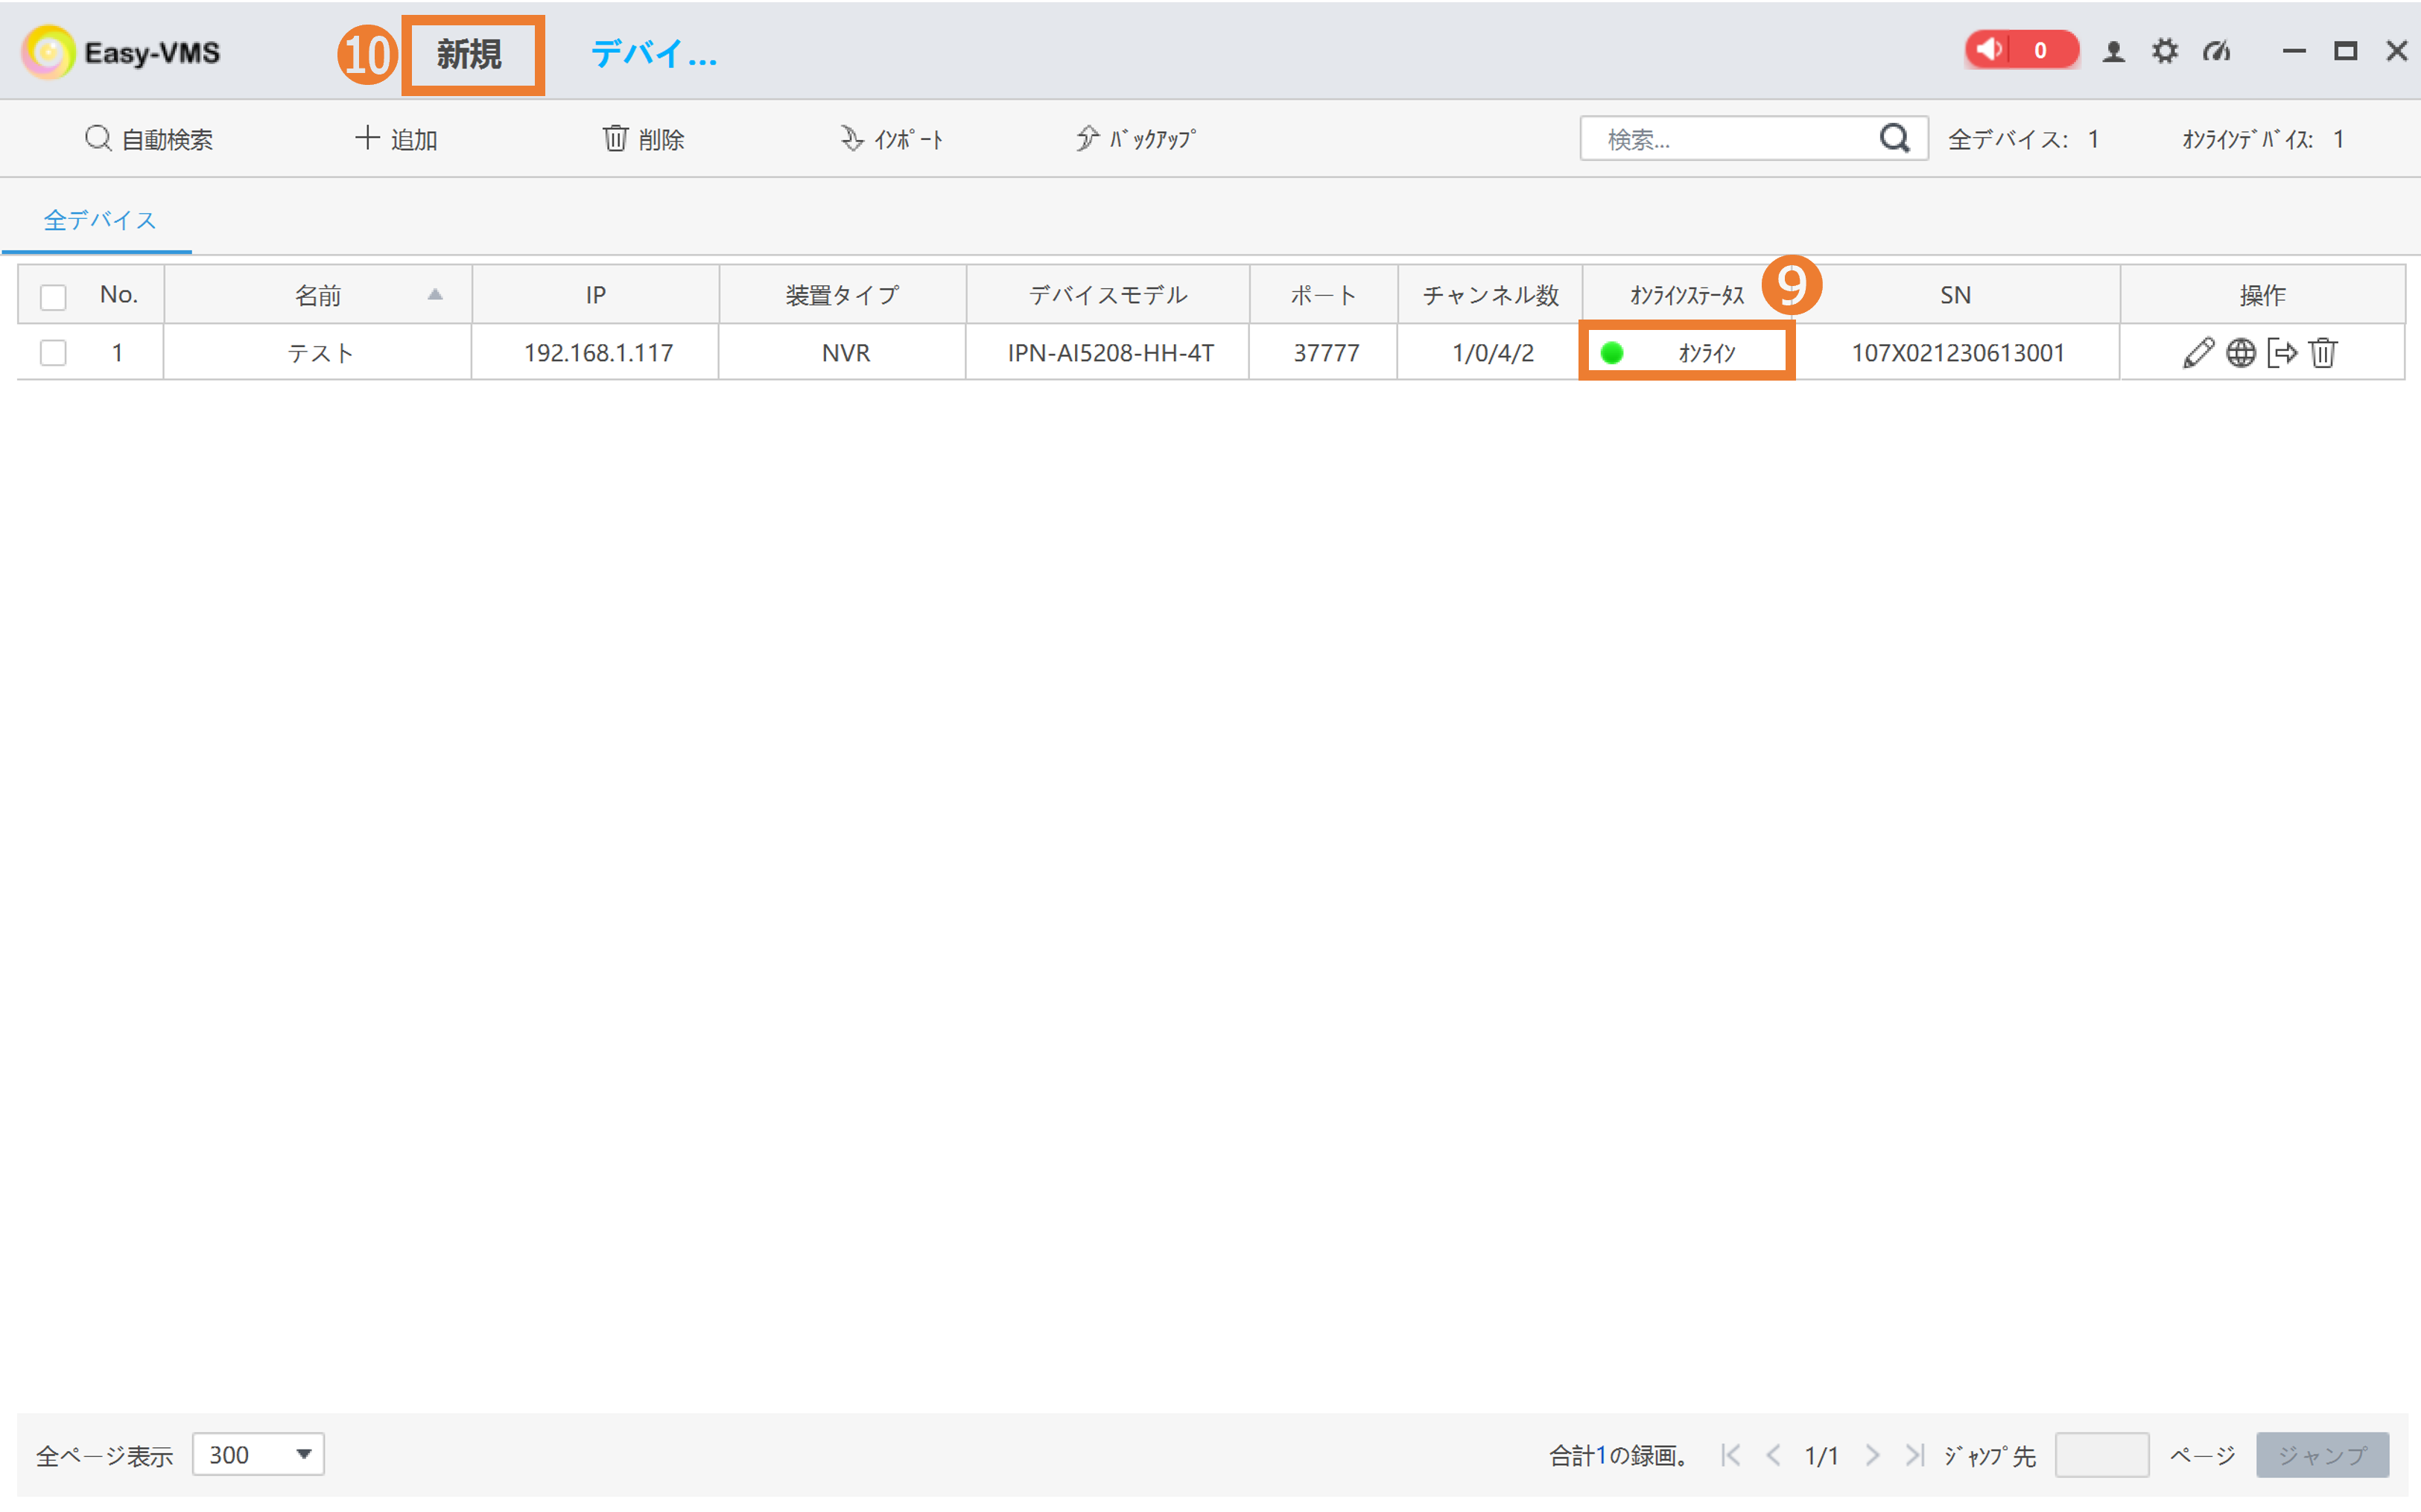The width and height of the screenshot is (2421, 1512).
Task: Click the インポート import icon
Action: [893, 138]
